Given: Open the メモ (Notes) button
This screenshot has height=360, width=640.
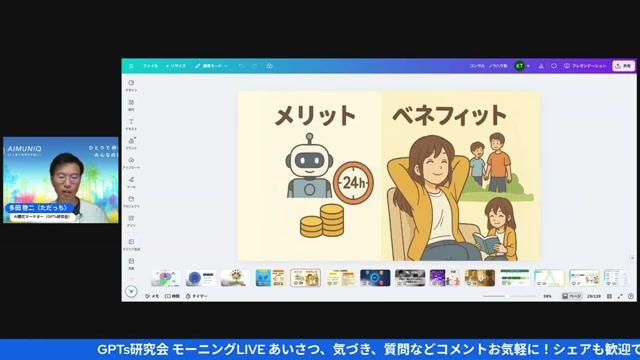Looking at the screenshot, I should (x=152, y=296).
